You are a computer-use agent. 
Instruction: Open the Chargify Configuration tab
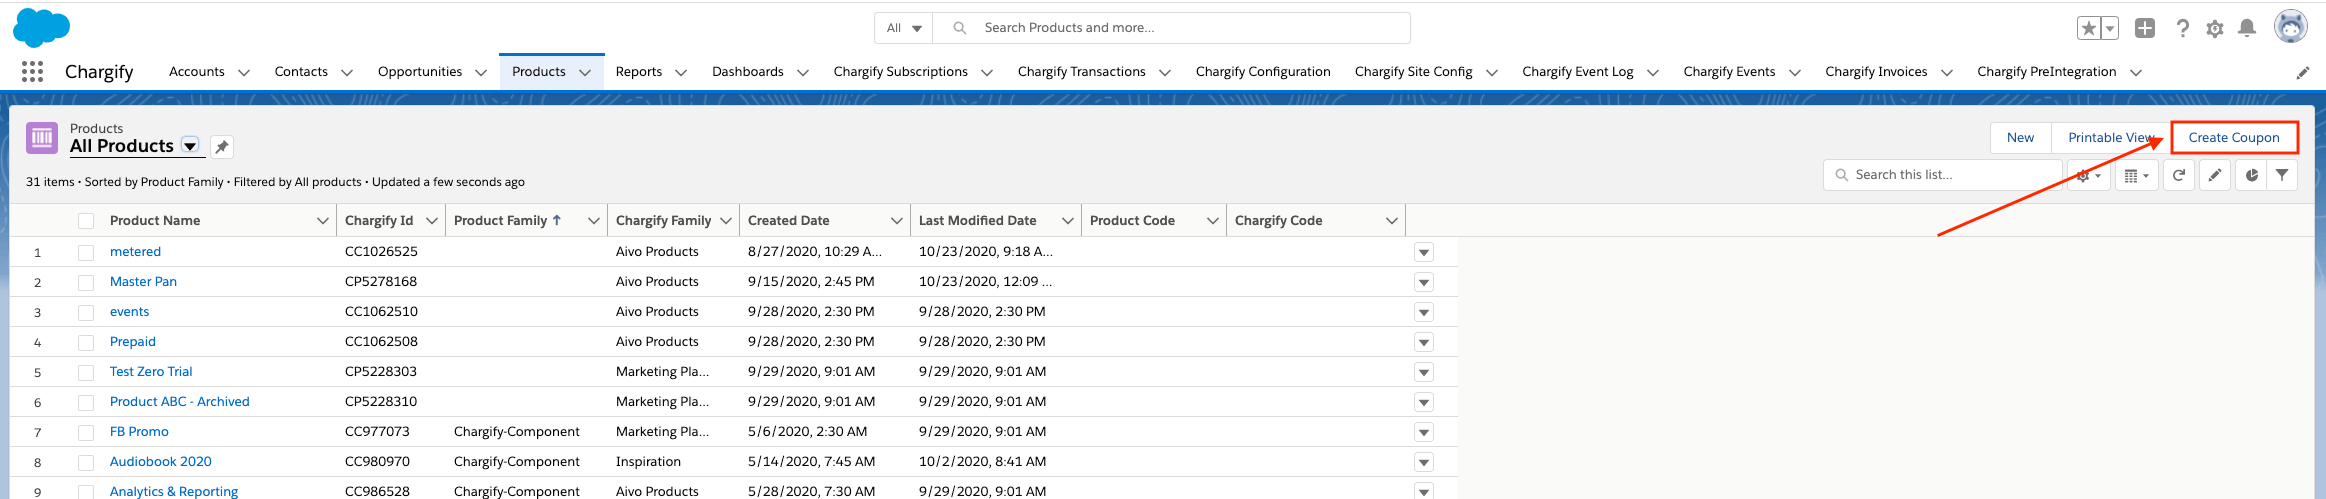tap(1263, 72)
